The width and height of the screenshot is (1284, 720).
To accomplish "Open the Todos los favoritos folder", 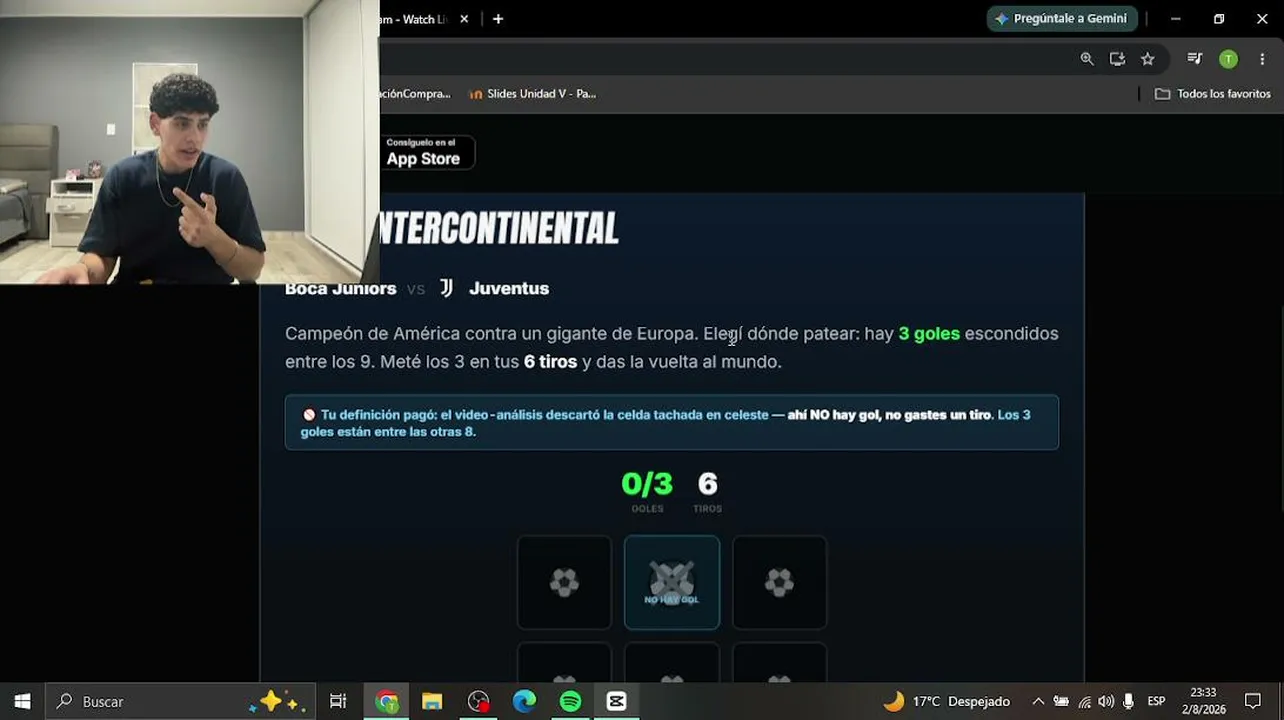I will pyautogui.click(x=1213, y=94).
